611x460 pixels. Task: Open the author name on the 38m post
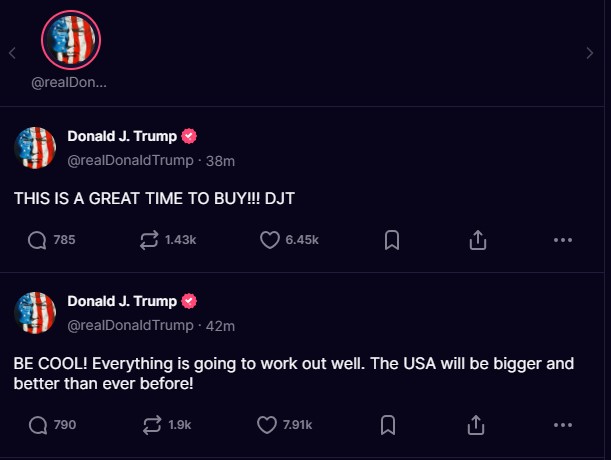click(121, 136)
